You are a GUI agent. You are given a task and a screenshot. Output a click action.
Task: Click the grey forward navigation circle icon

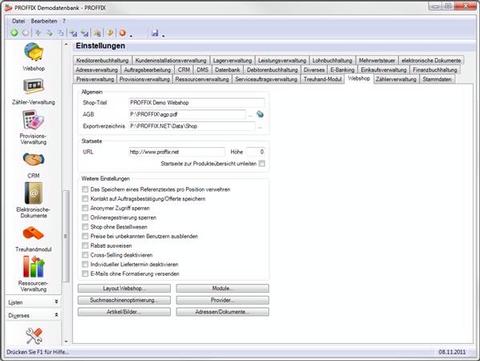26,33
